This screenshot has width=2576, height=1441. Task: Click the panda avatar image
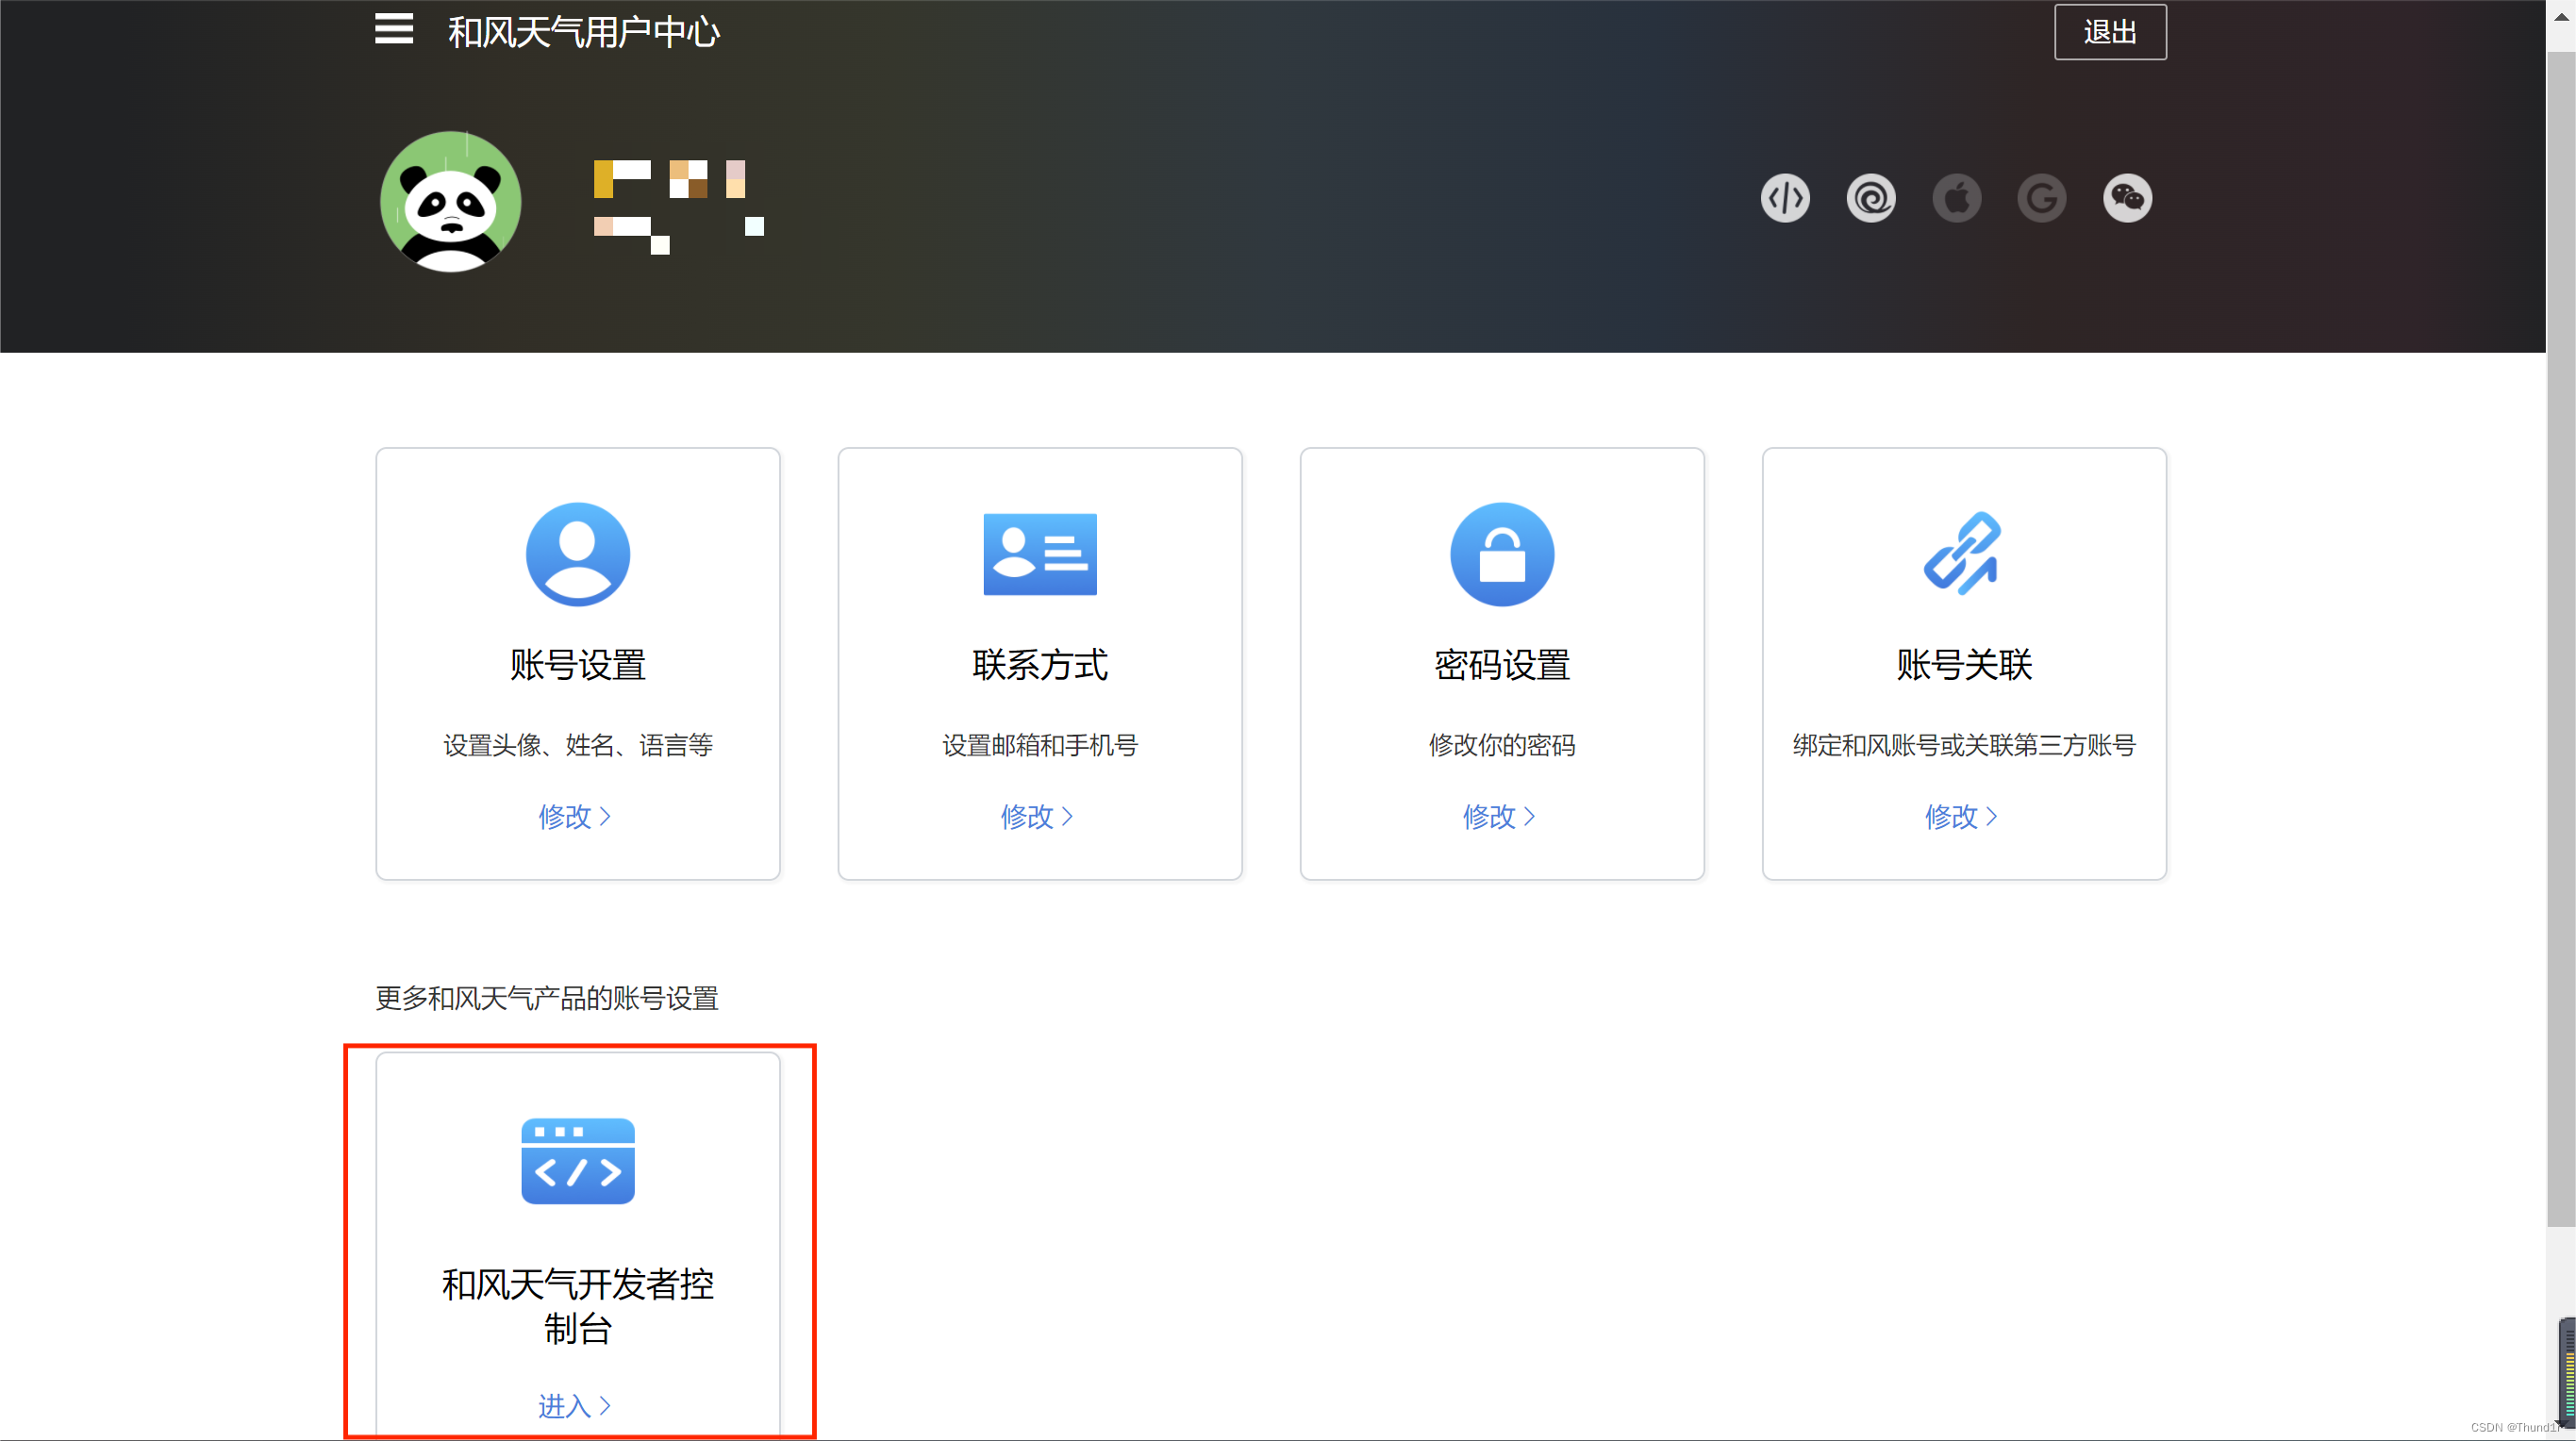click(451, 201)
